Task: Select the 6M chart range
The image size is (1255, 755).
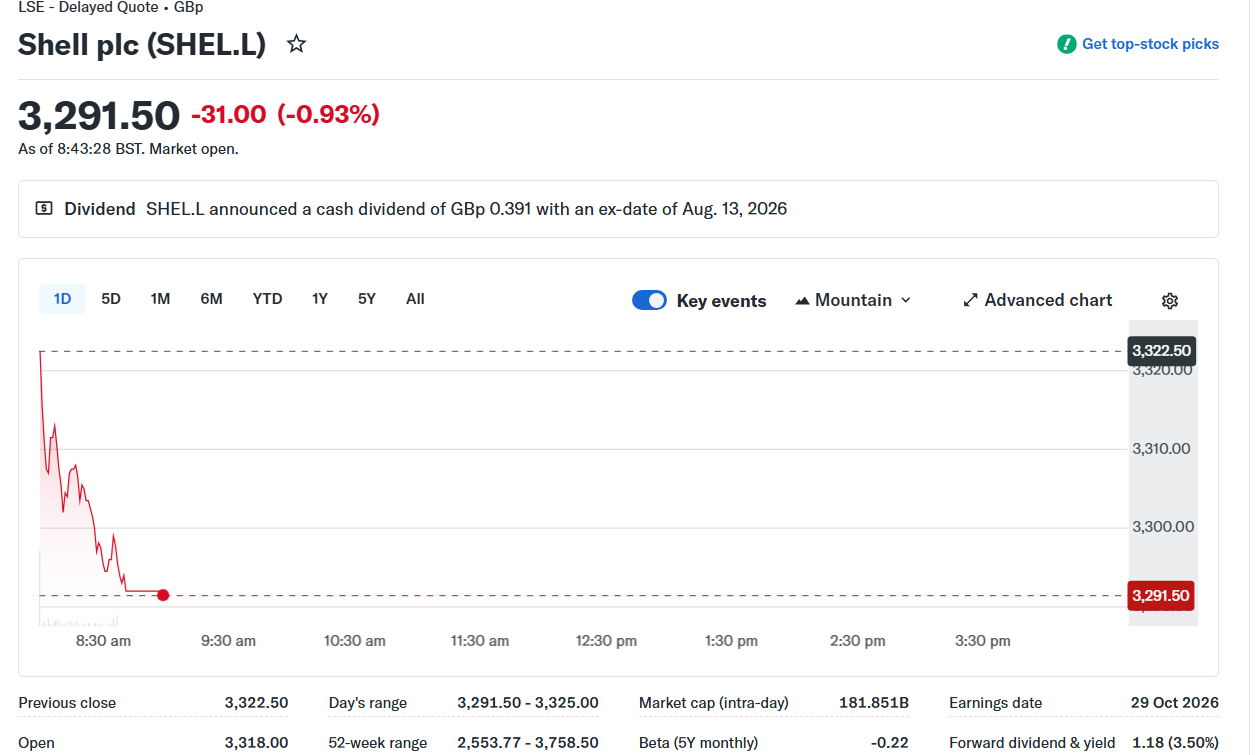Action: point(211,299)
